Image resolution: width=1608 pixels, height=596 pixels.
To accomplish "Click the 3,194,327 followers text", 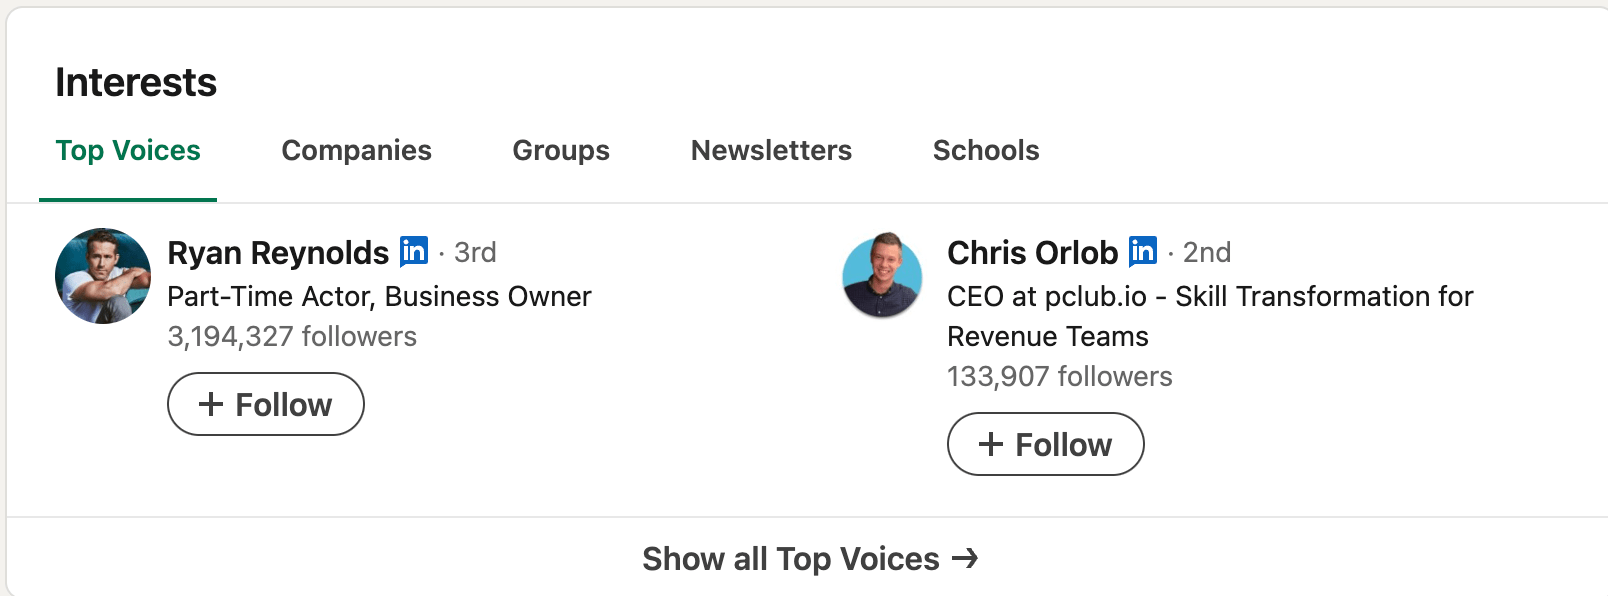I will (292, 337).
